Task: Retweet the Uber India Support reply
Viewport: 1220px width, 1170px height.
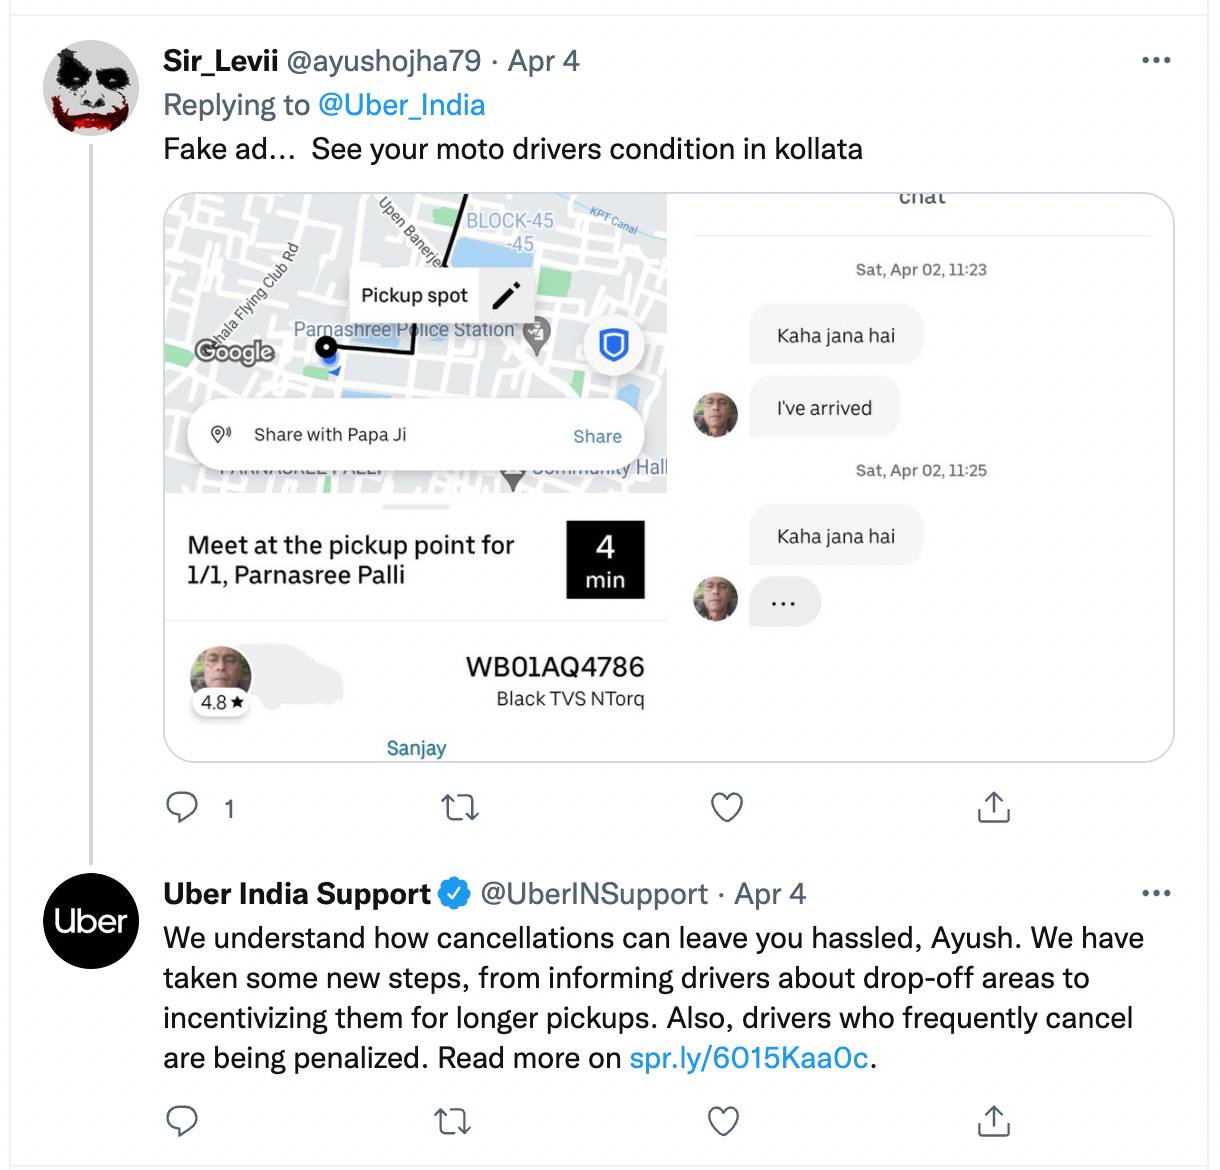Action: click(x=453, y=1121)
